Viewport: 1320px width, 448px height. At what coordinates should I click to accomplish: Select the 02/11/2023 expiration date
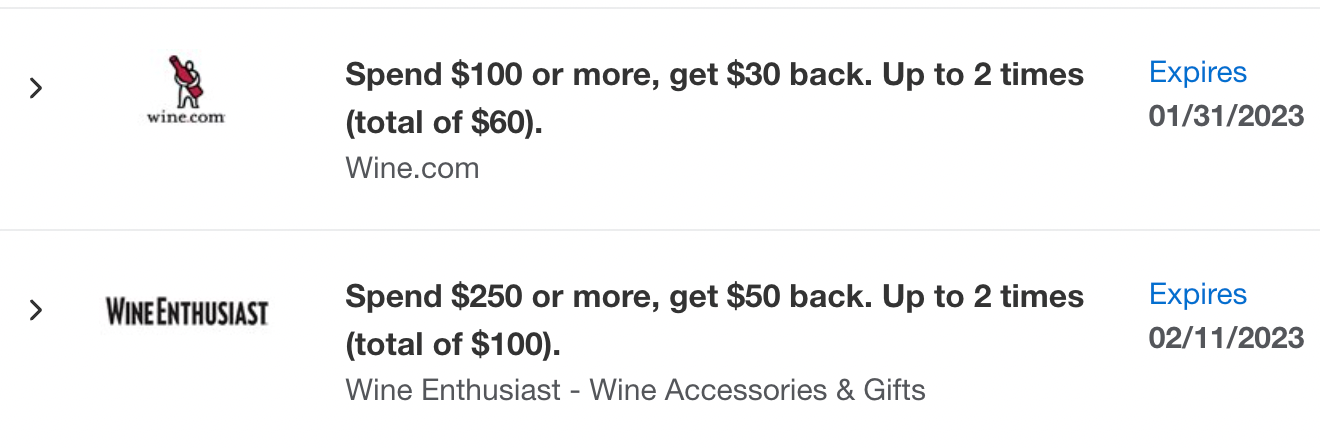click(1226, 338)
